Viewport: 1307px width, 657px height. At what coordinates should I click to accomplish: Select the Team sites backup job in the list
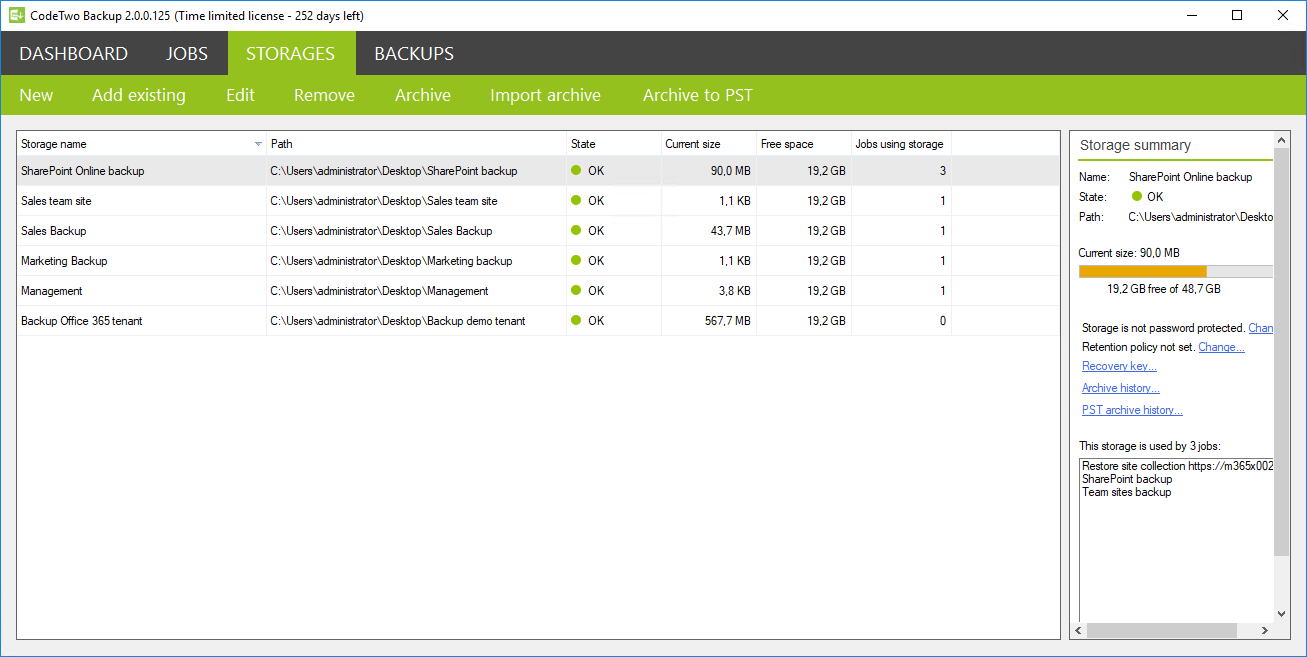pos(1126,492)
